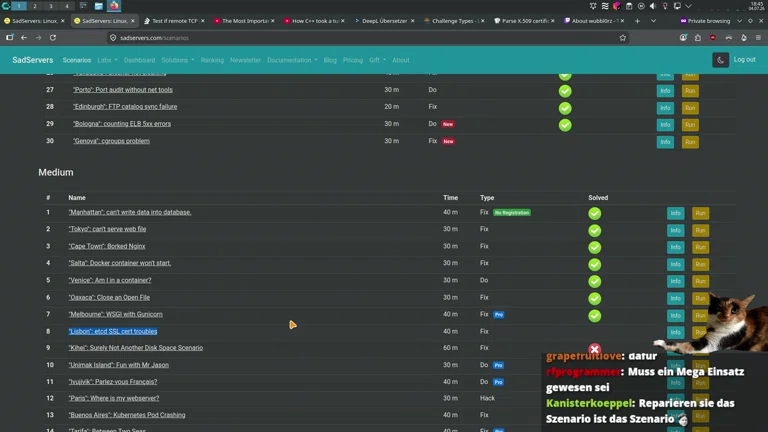The image size is (768, 432).
Task: Click Info for the Tokyo scenario
Action: [x=675, y=230]
